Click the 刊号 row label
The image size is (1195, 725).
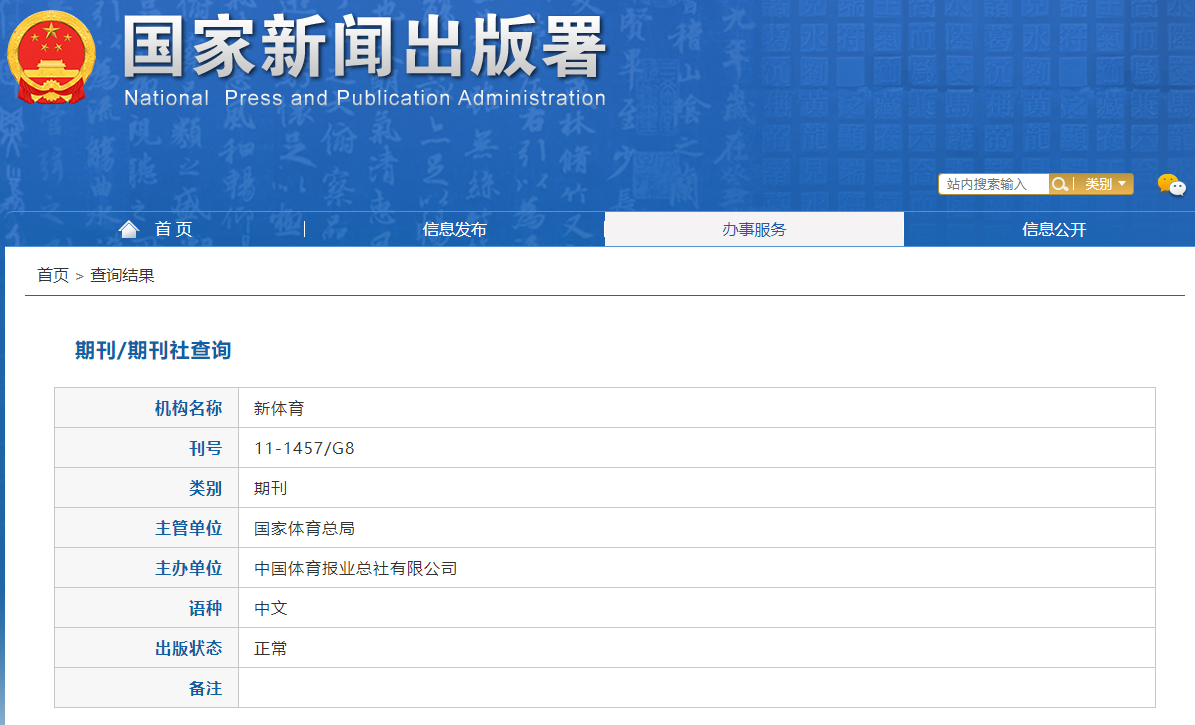(x=205, y=448)
